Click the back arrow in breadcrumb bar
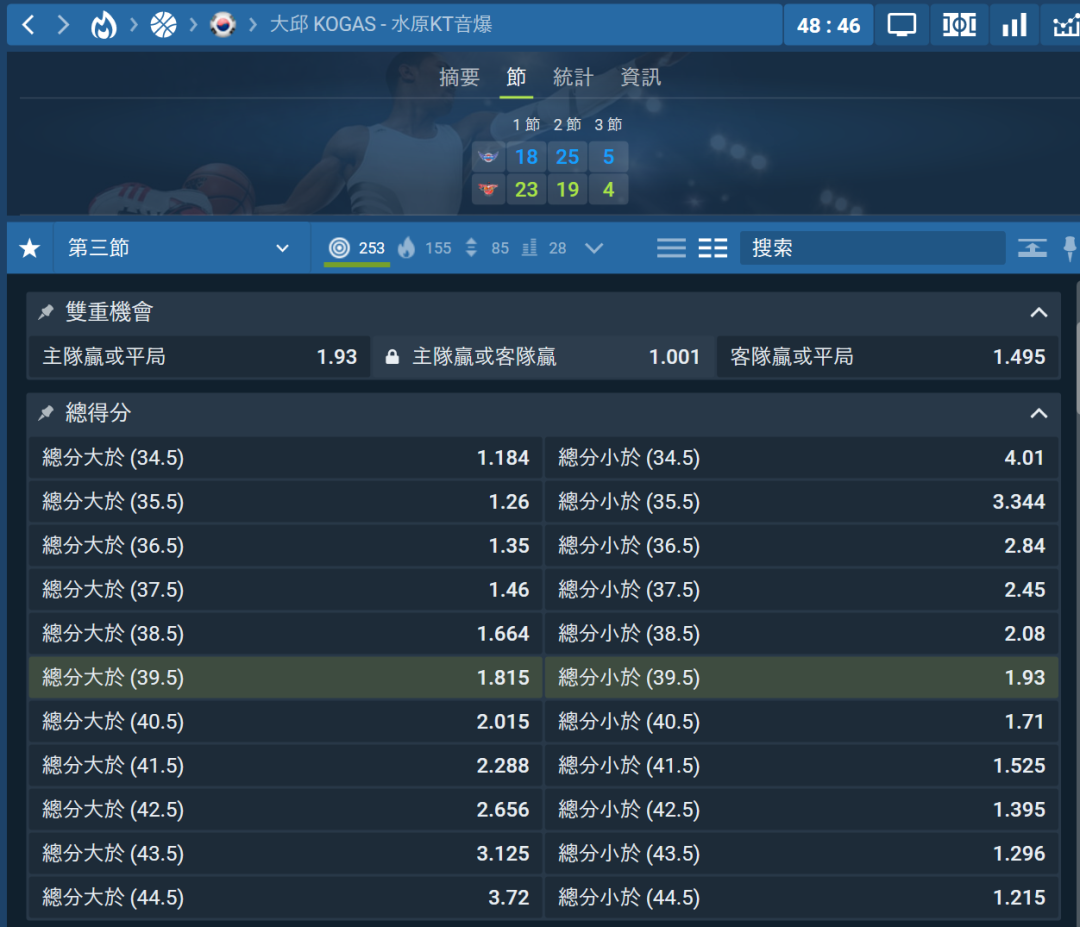1080x927 pixels. click(28, 25)
